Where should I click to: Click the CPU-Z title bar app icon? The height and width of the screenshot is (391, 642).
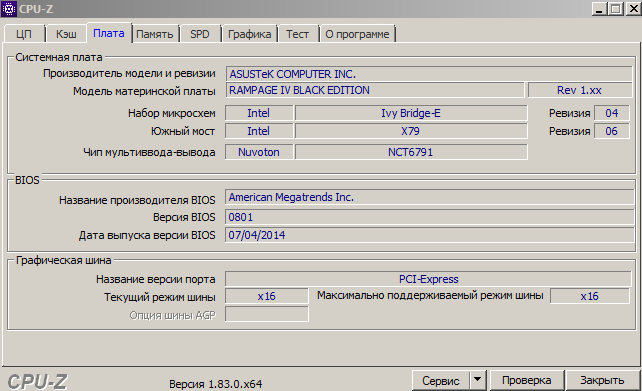coord(9,9)
